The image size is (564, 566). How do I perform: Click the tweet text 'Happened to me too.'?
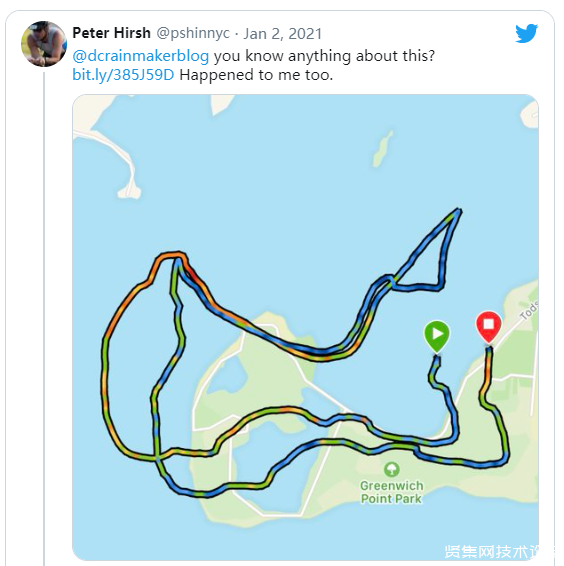[256, 75]
